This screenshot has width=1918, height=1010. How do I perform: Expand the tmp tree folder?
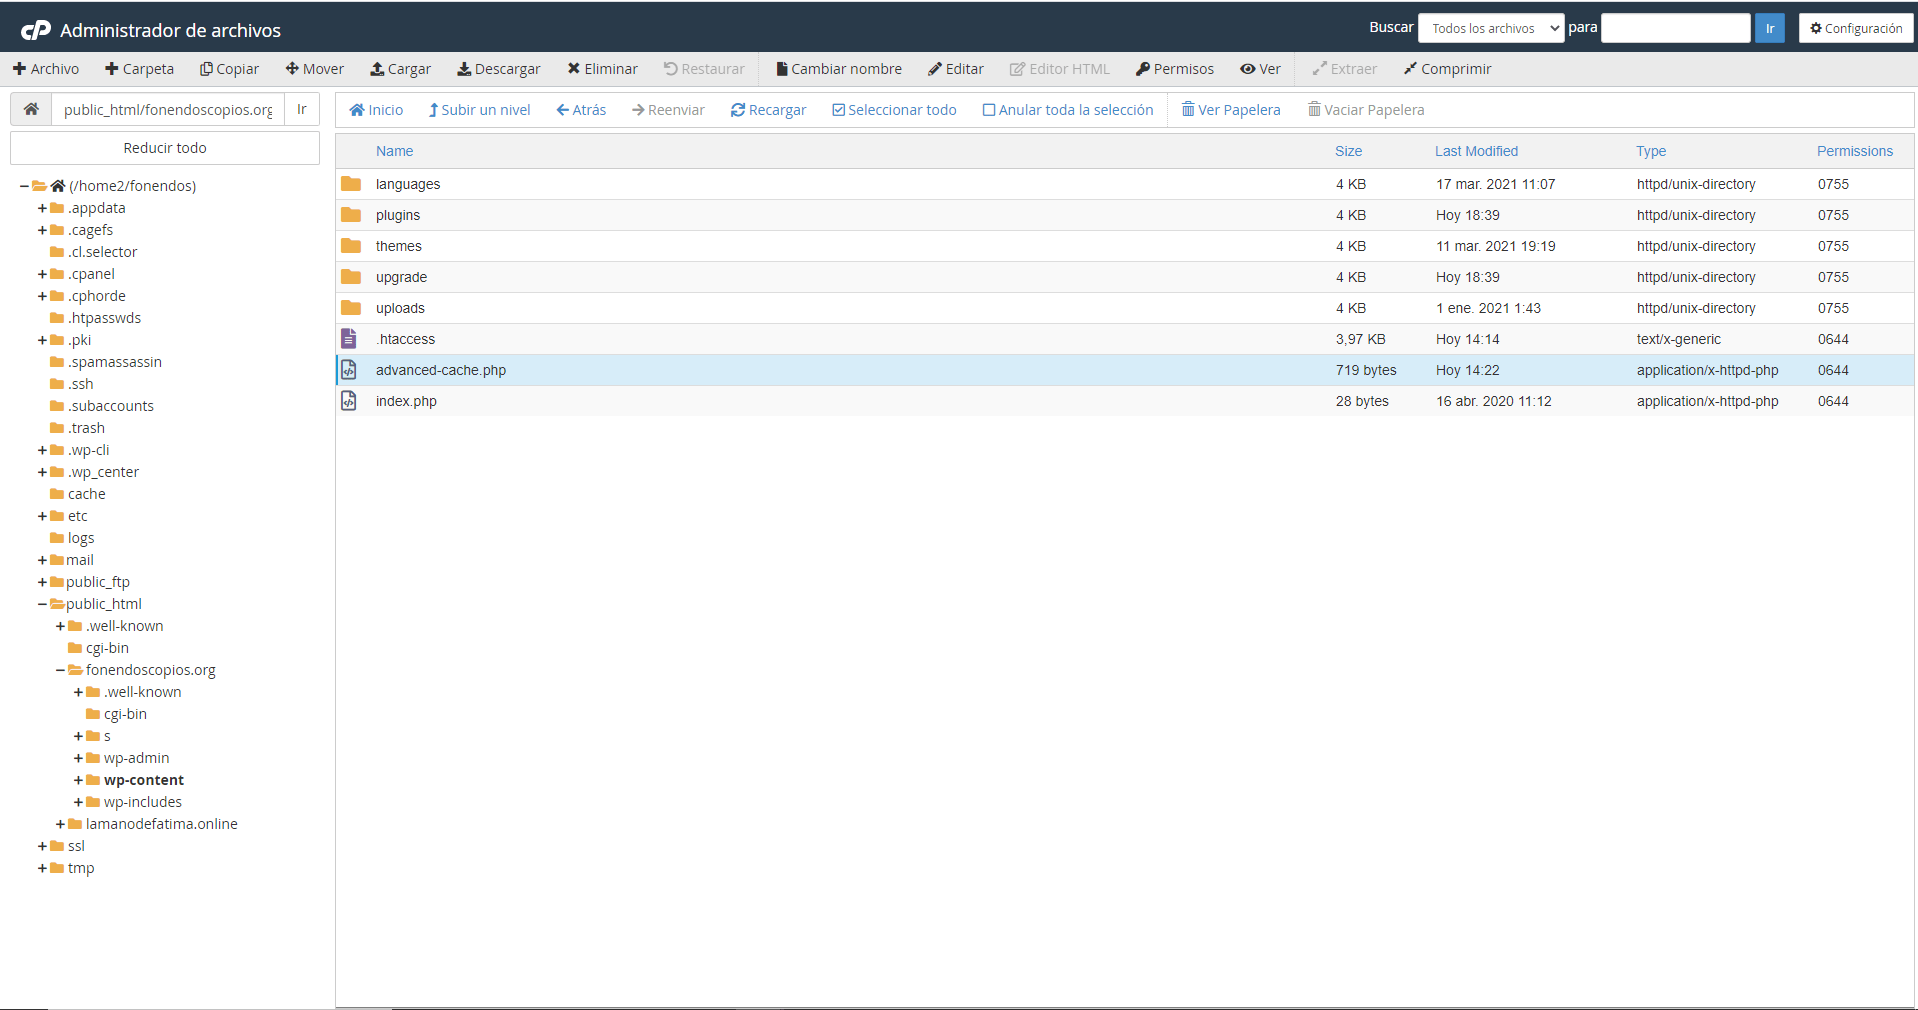pyautogui.click(x=42, y=868)
